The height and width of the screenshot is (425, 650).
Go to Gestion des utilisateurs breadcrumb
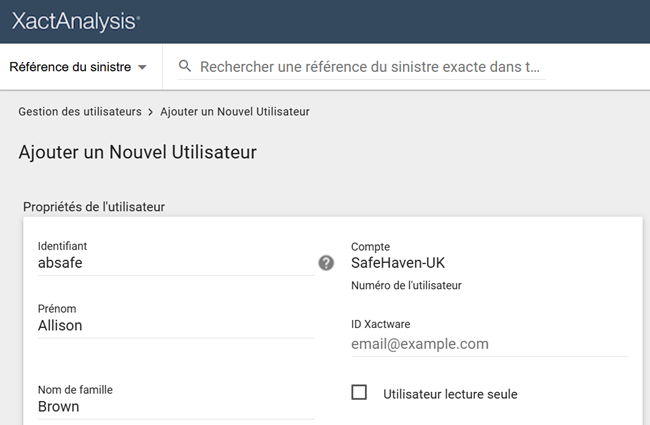point(80,112)
